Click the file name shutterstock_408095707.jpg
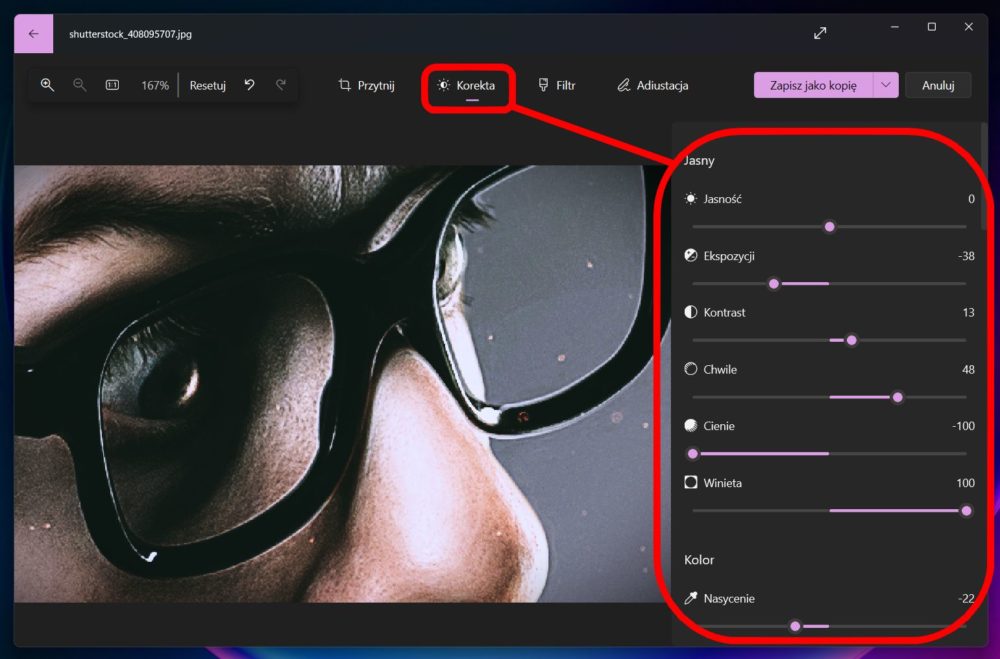The image size is (1000, 659). click(130, 34)
